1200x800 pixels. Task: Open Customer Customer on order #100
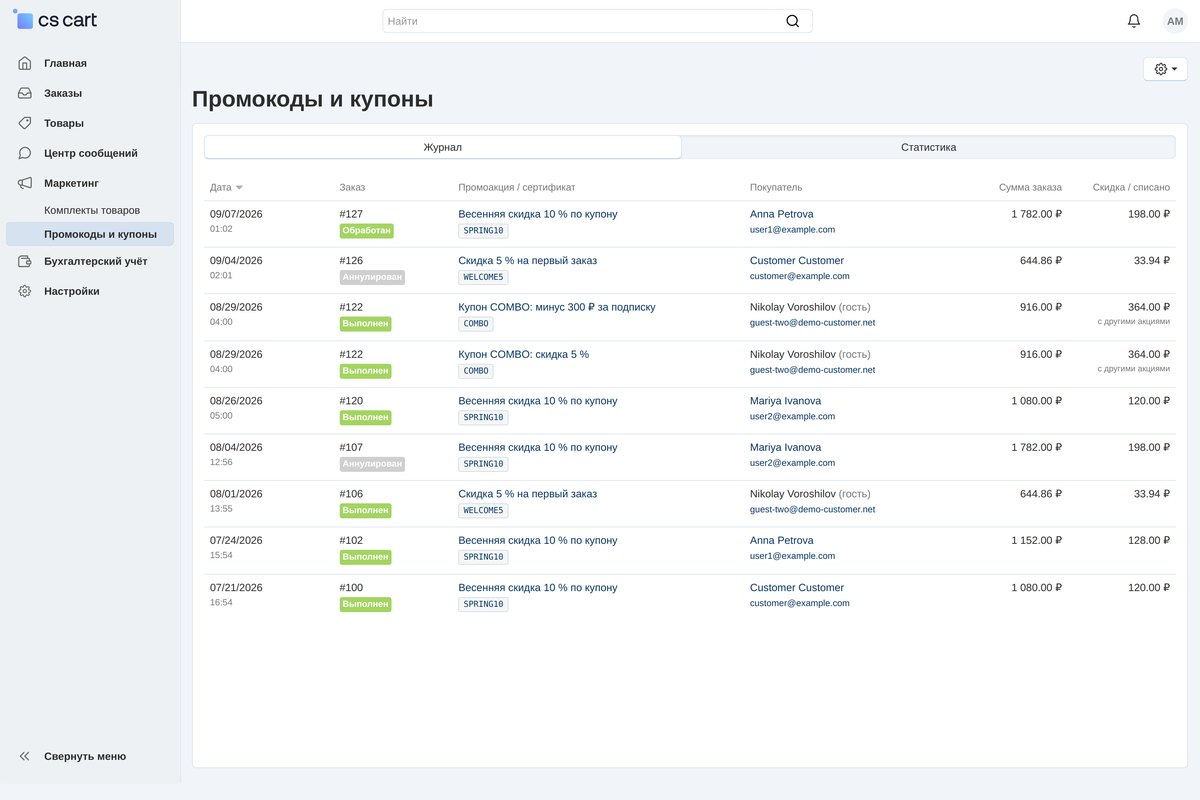797,588
